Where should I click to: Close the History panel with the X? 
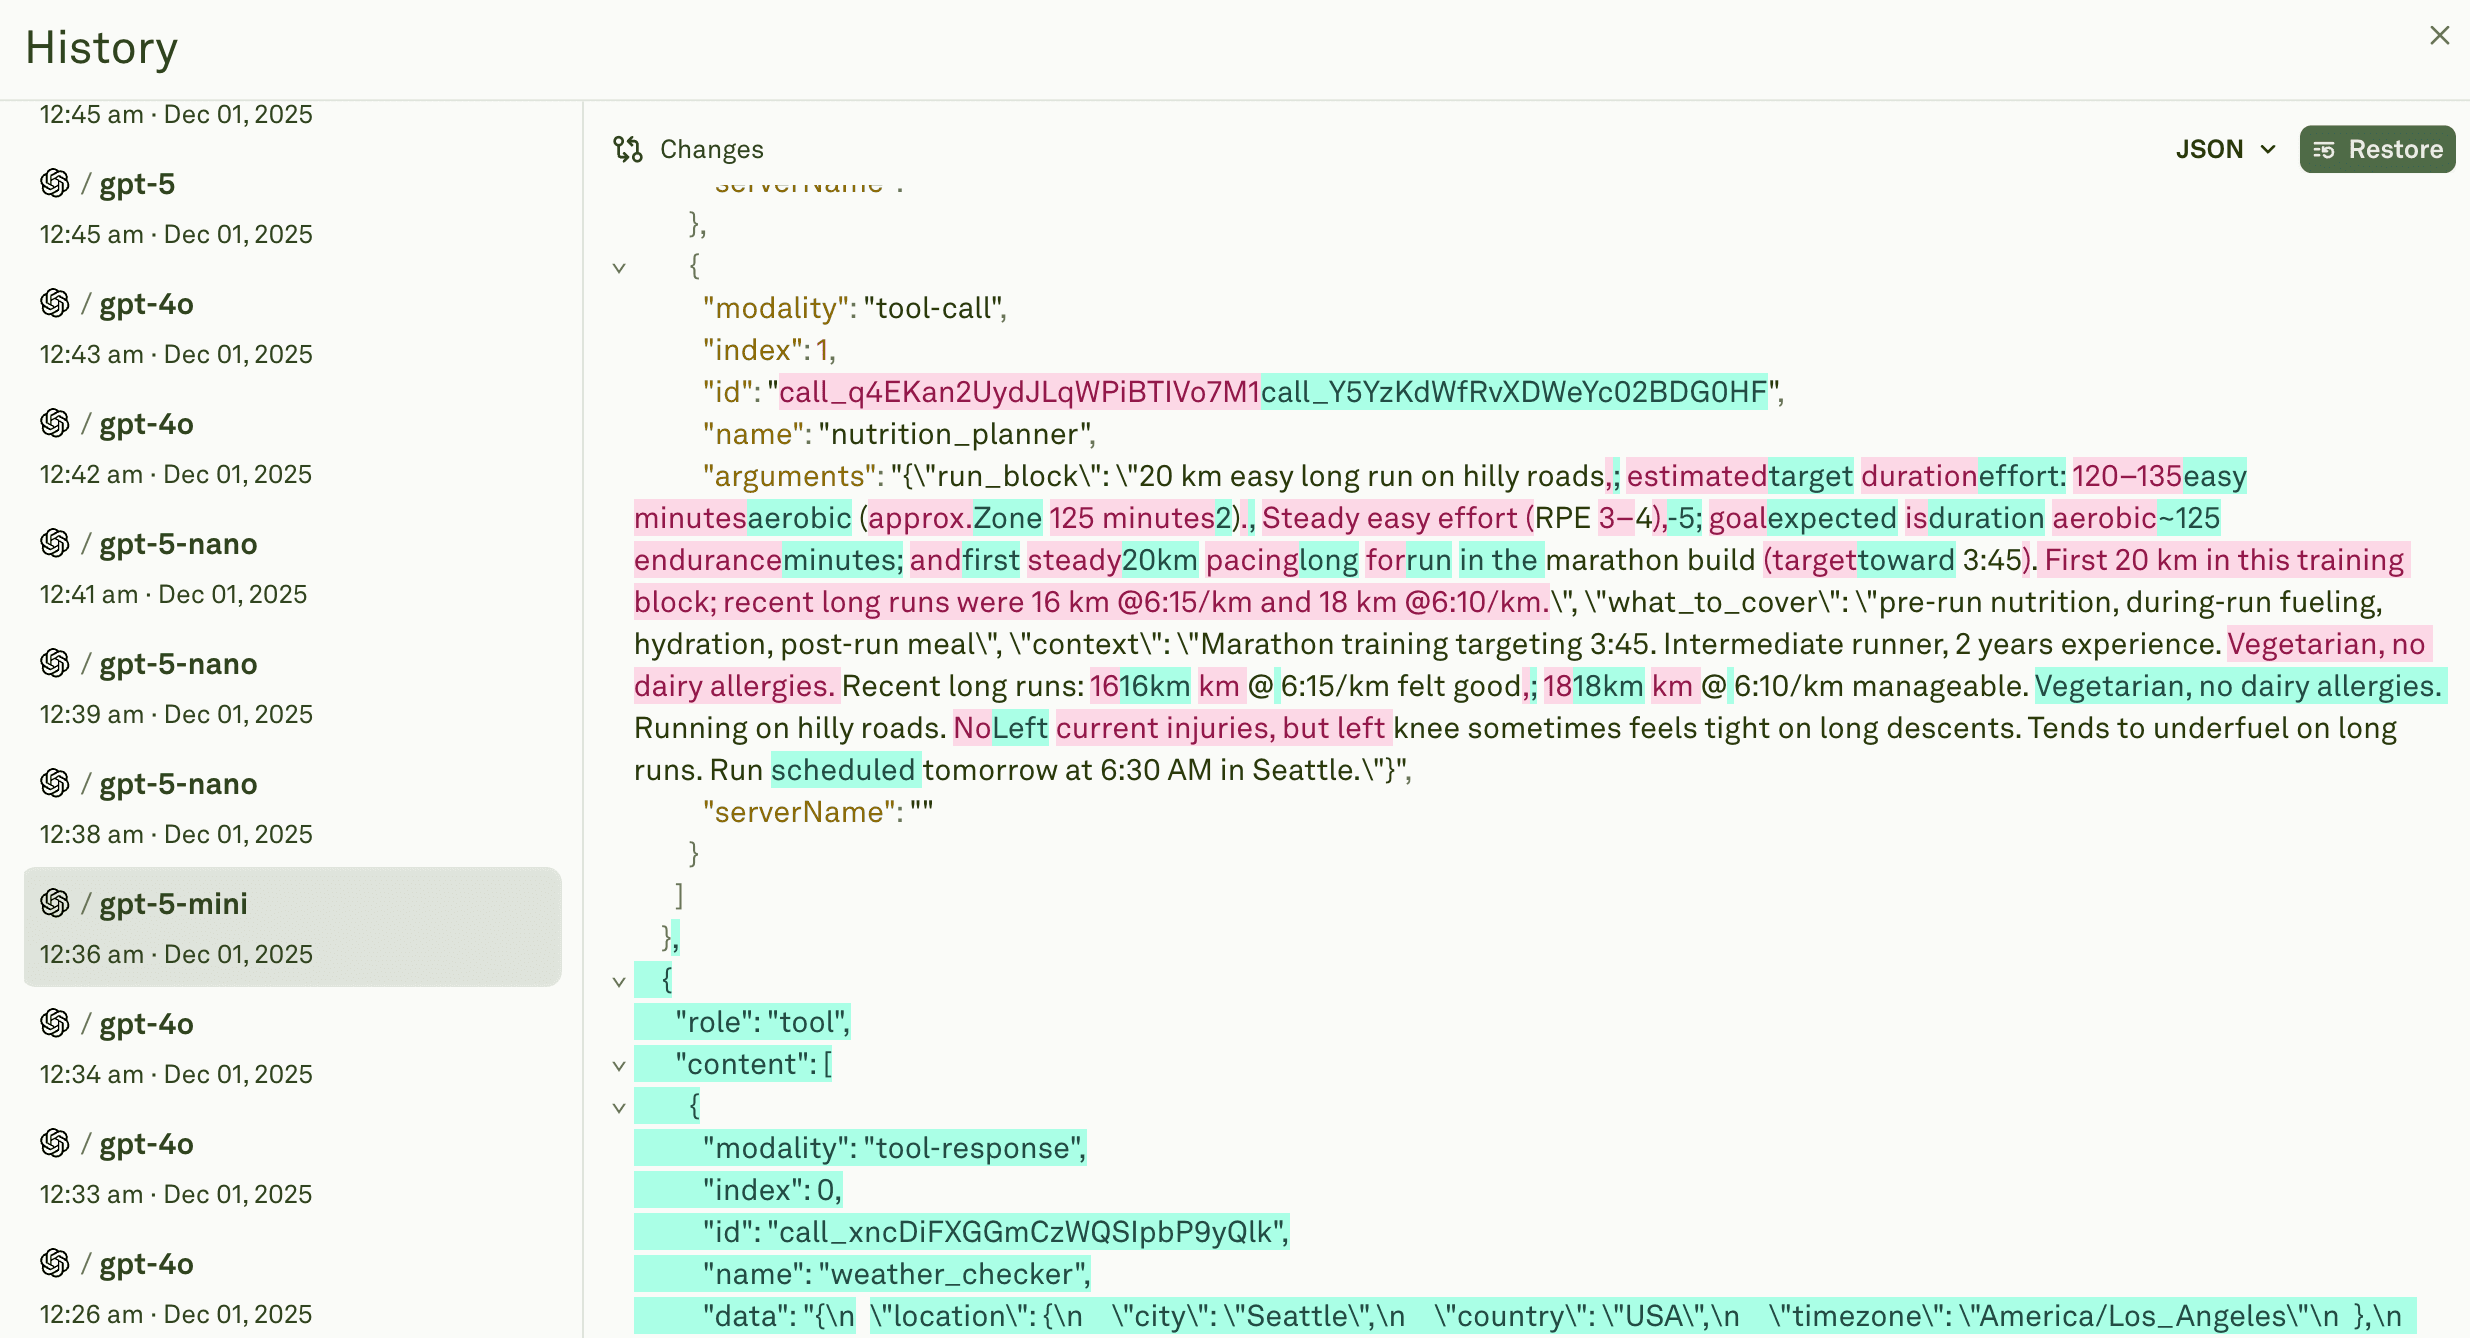2440,36
